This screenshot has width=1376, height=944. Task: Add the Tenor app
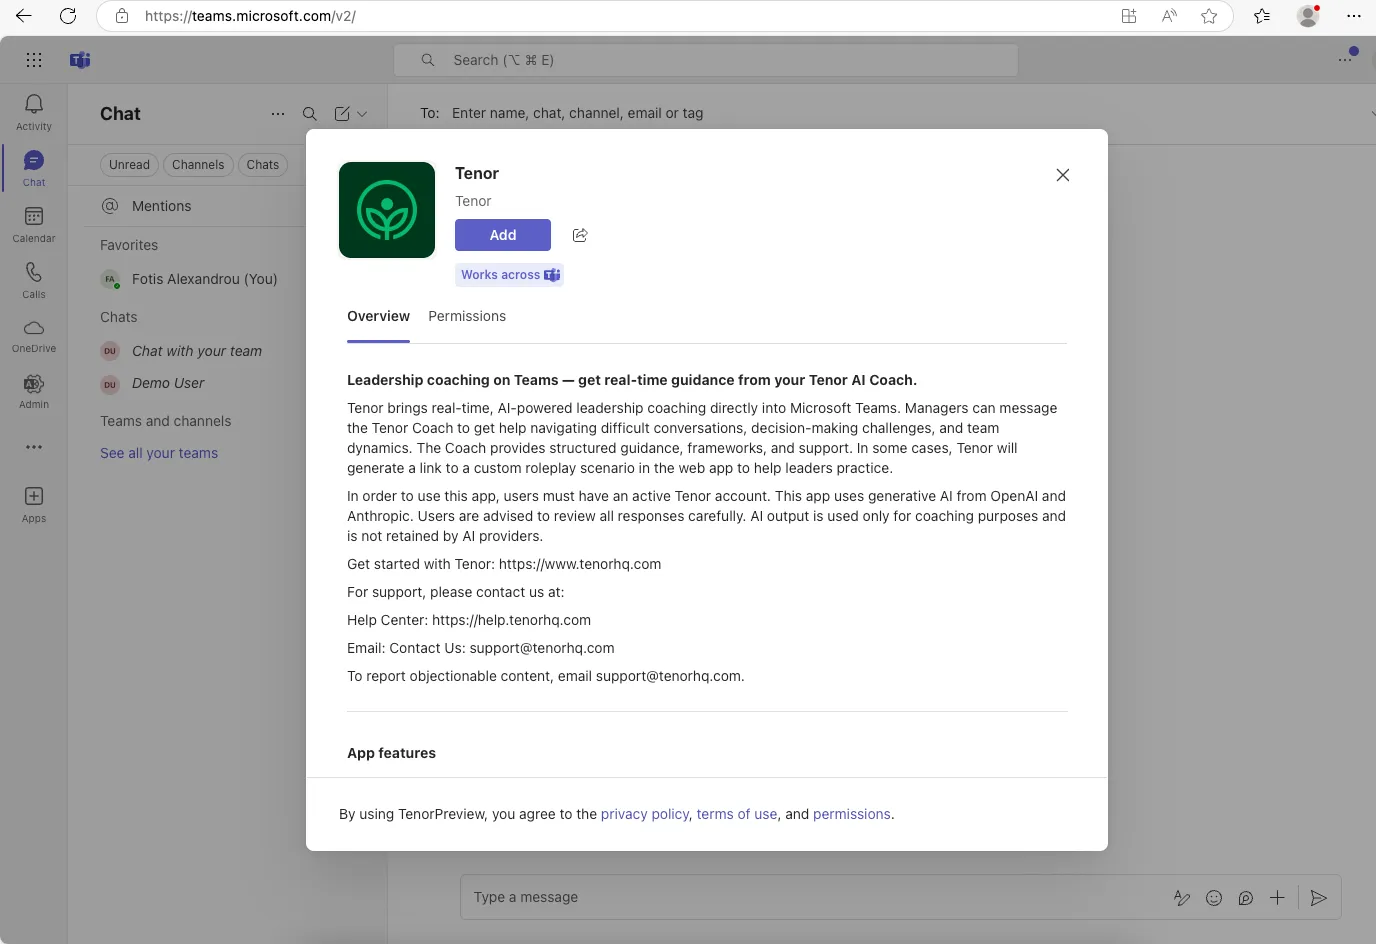click(503, 235)
